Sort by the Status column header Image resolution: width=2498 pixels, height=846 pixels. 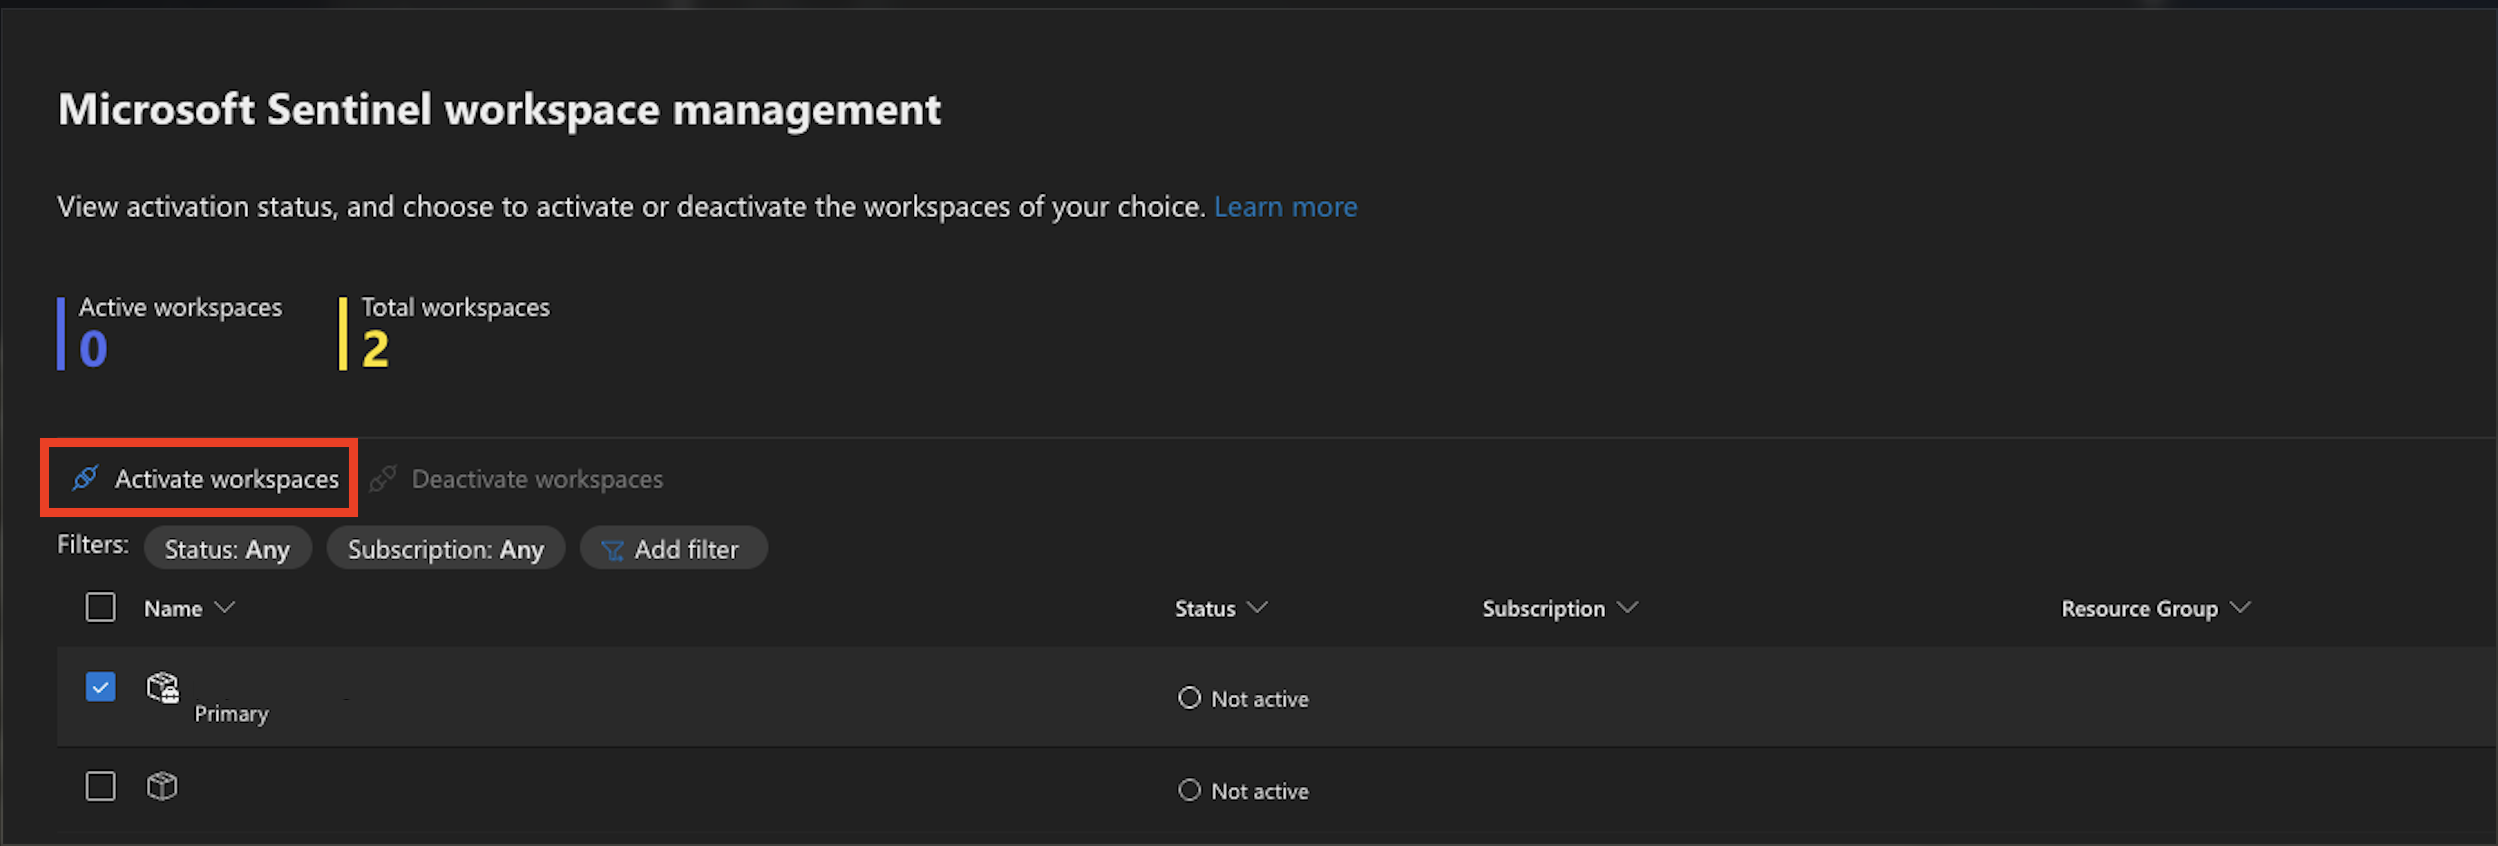[x=1221, y=608]
